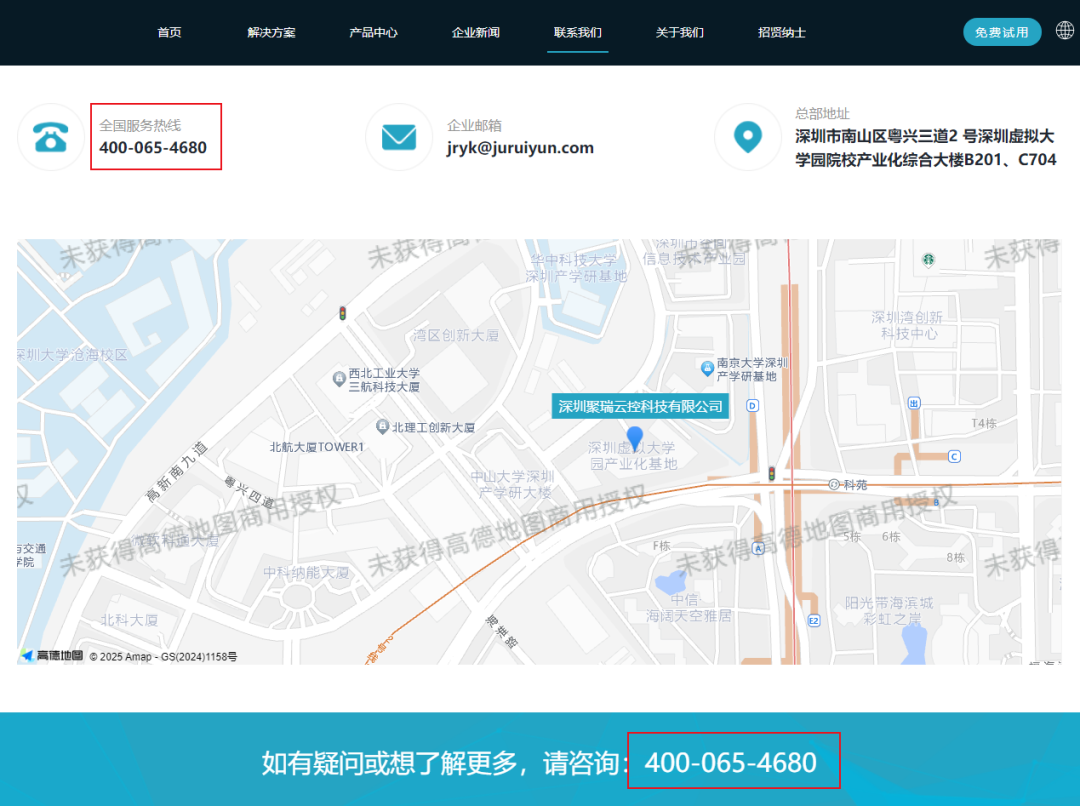Viewport: 1080px width, 806px height.
Task: Click the telephone hotline icon
Action: pyautogui.click(x=51, y=137)
